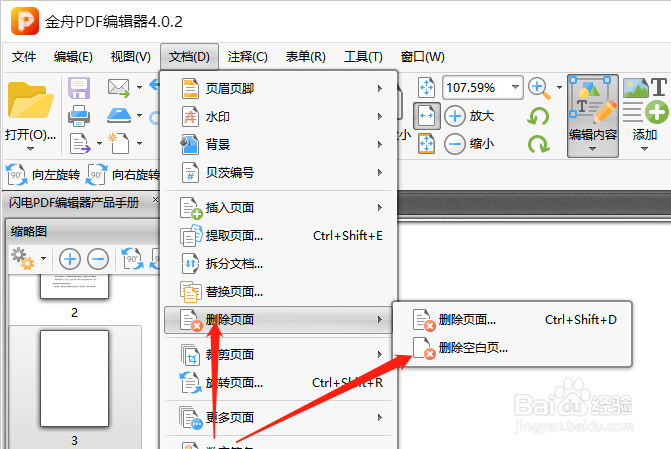Open the 背景 submenu
Viewport: 671px width, 449px height.
tap(278, 145)
